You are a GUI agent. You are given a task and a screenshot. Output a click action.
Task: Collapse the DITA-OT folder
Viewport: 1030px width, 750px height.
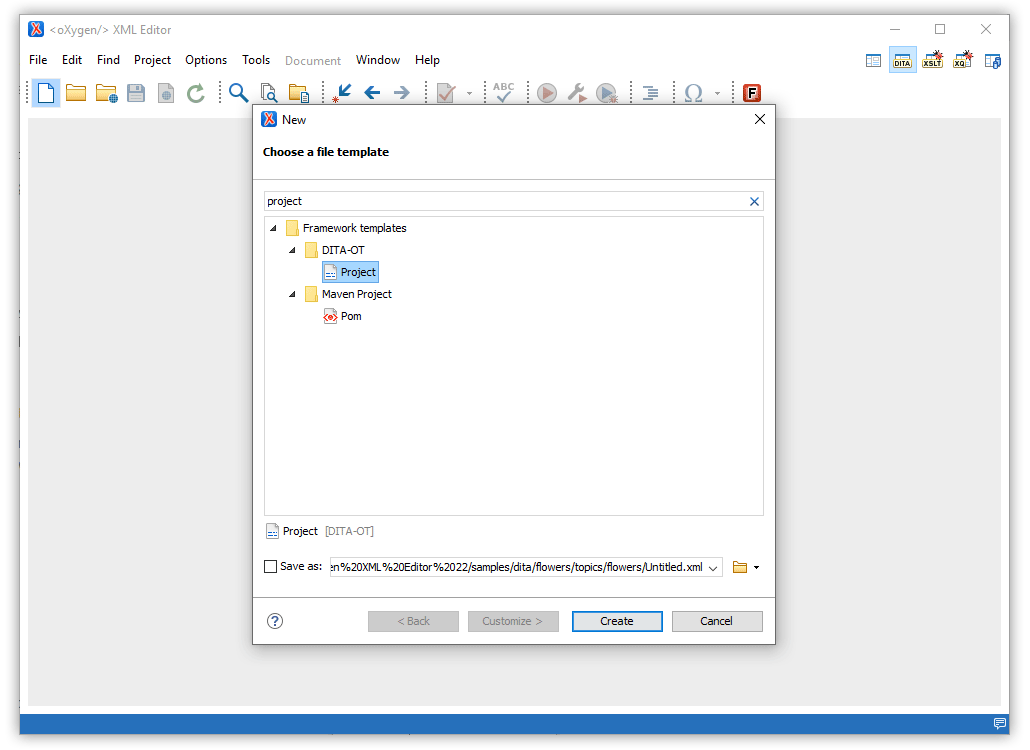click(292, 250)
